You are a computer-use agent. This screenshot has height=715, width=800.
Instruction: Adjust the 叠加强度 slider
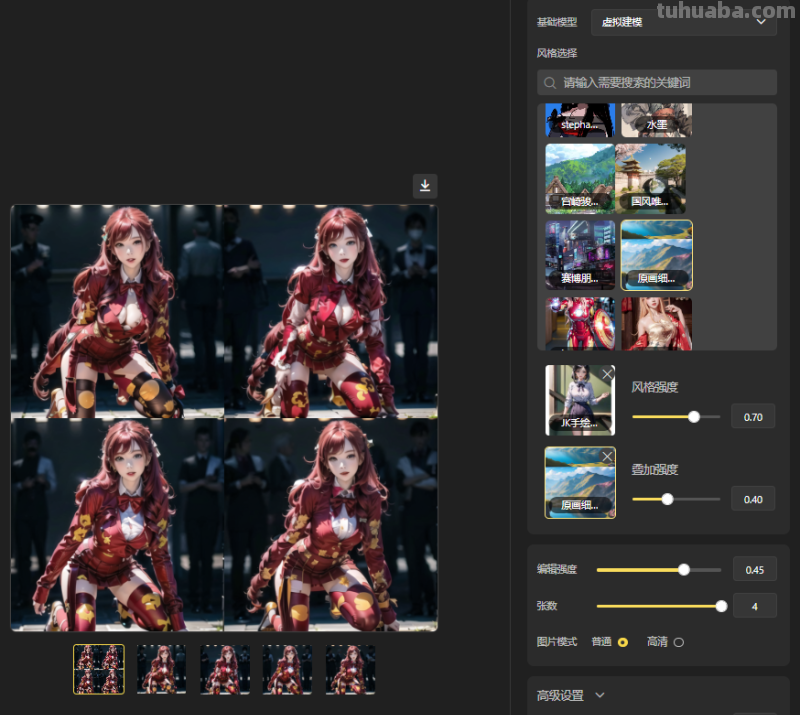(x=667, y=499)
